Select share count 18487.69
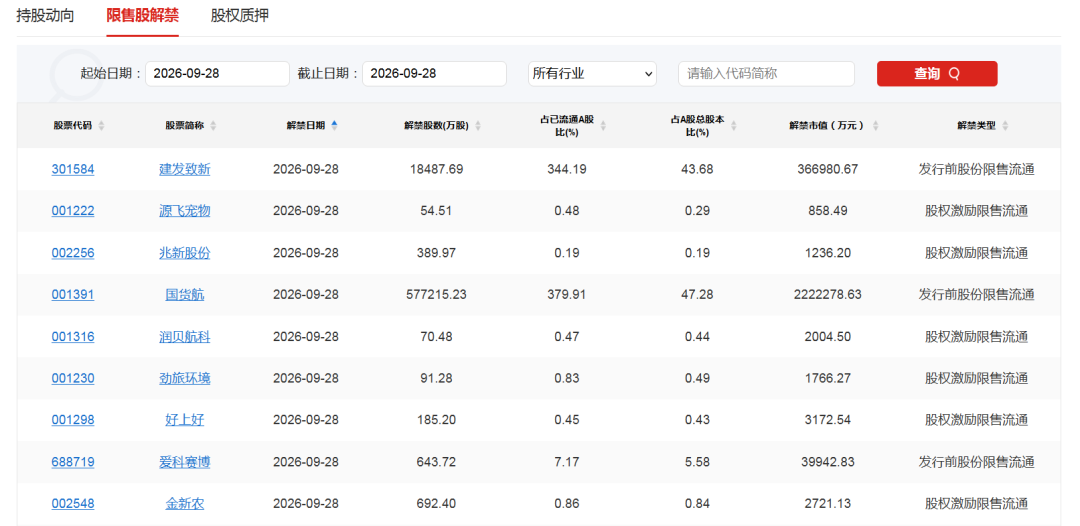The image size is (1080, 526). tap(435, 169)
